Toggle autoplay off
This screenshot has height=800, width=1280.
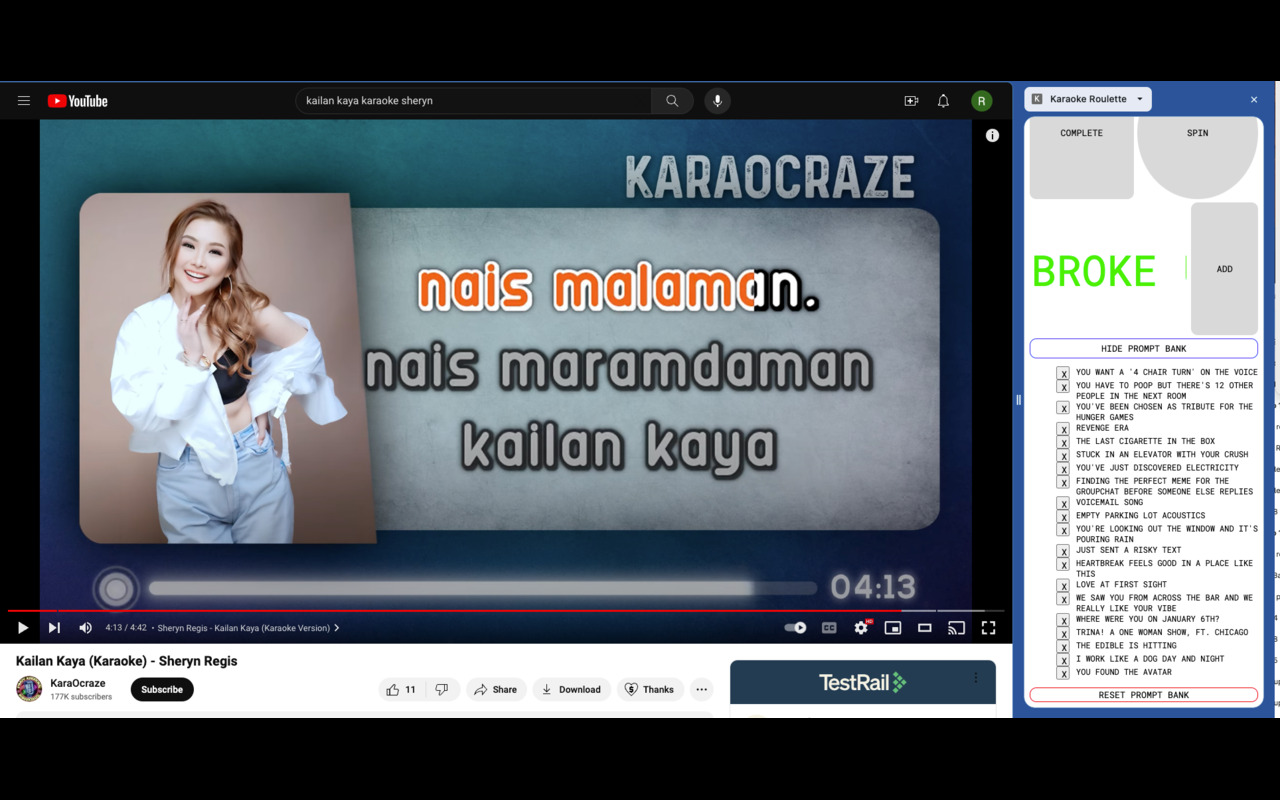click(795, 628)
